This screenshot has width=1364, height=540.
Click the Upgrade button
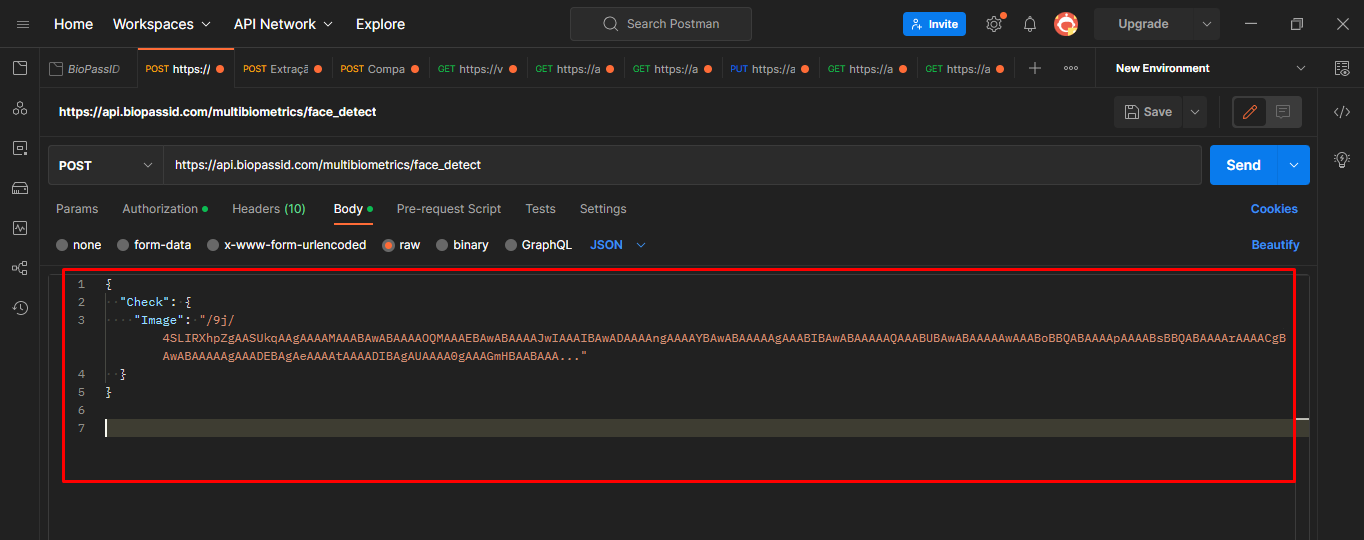(x=1143, y=24)
